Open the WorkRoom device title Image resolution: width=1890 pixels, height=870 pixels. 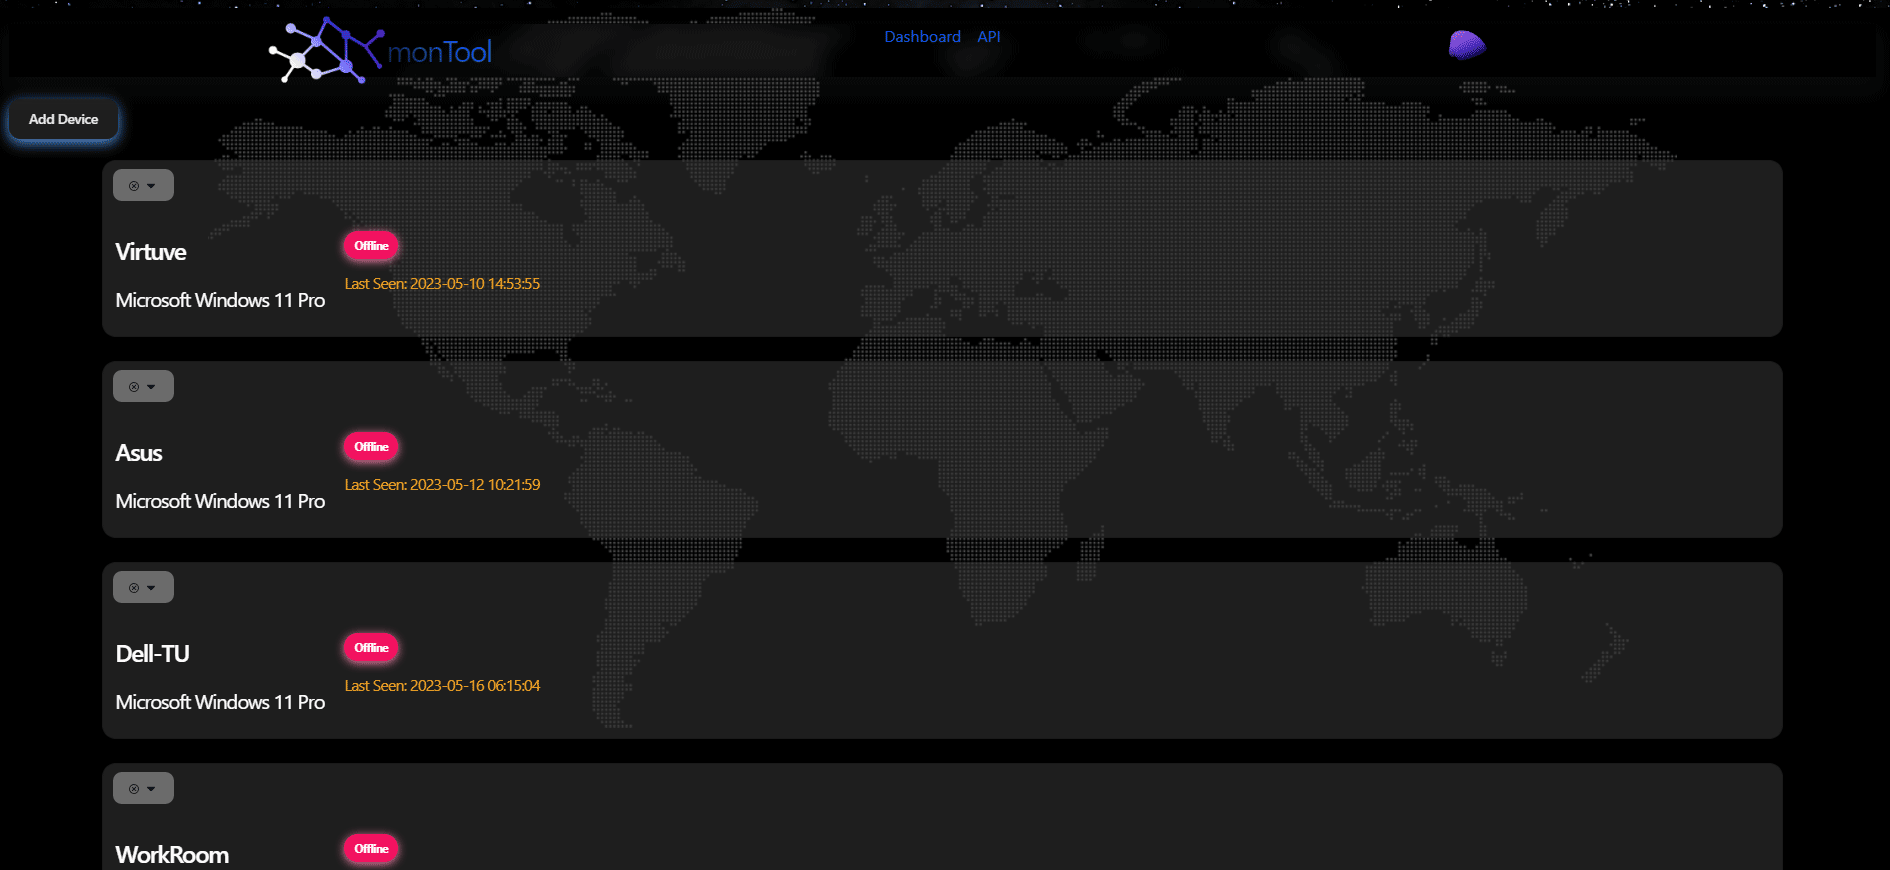tap(172, 855)
